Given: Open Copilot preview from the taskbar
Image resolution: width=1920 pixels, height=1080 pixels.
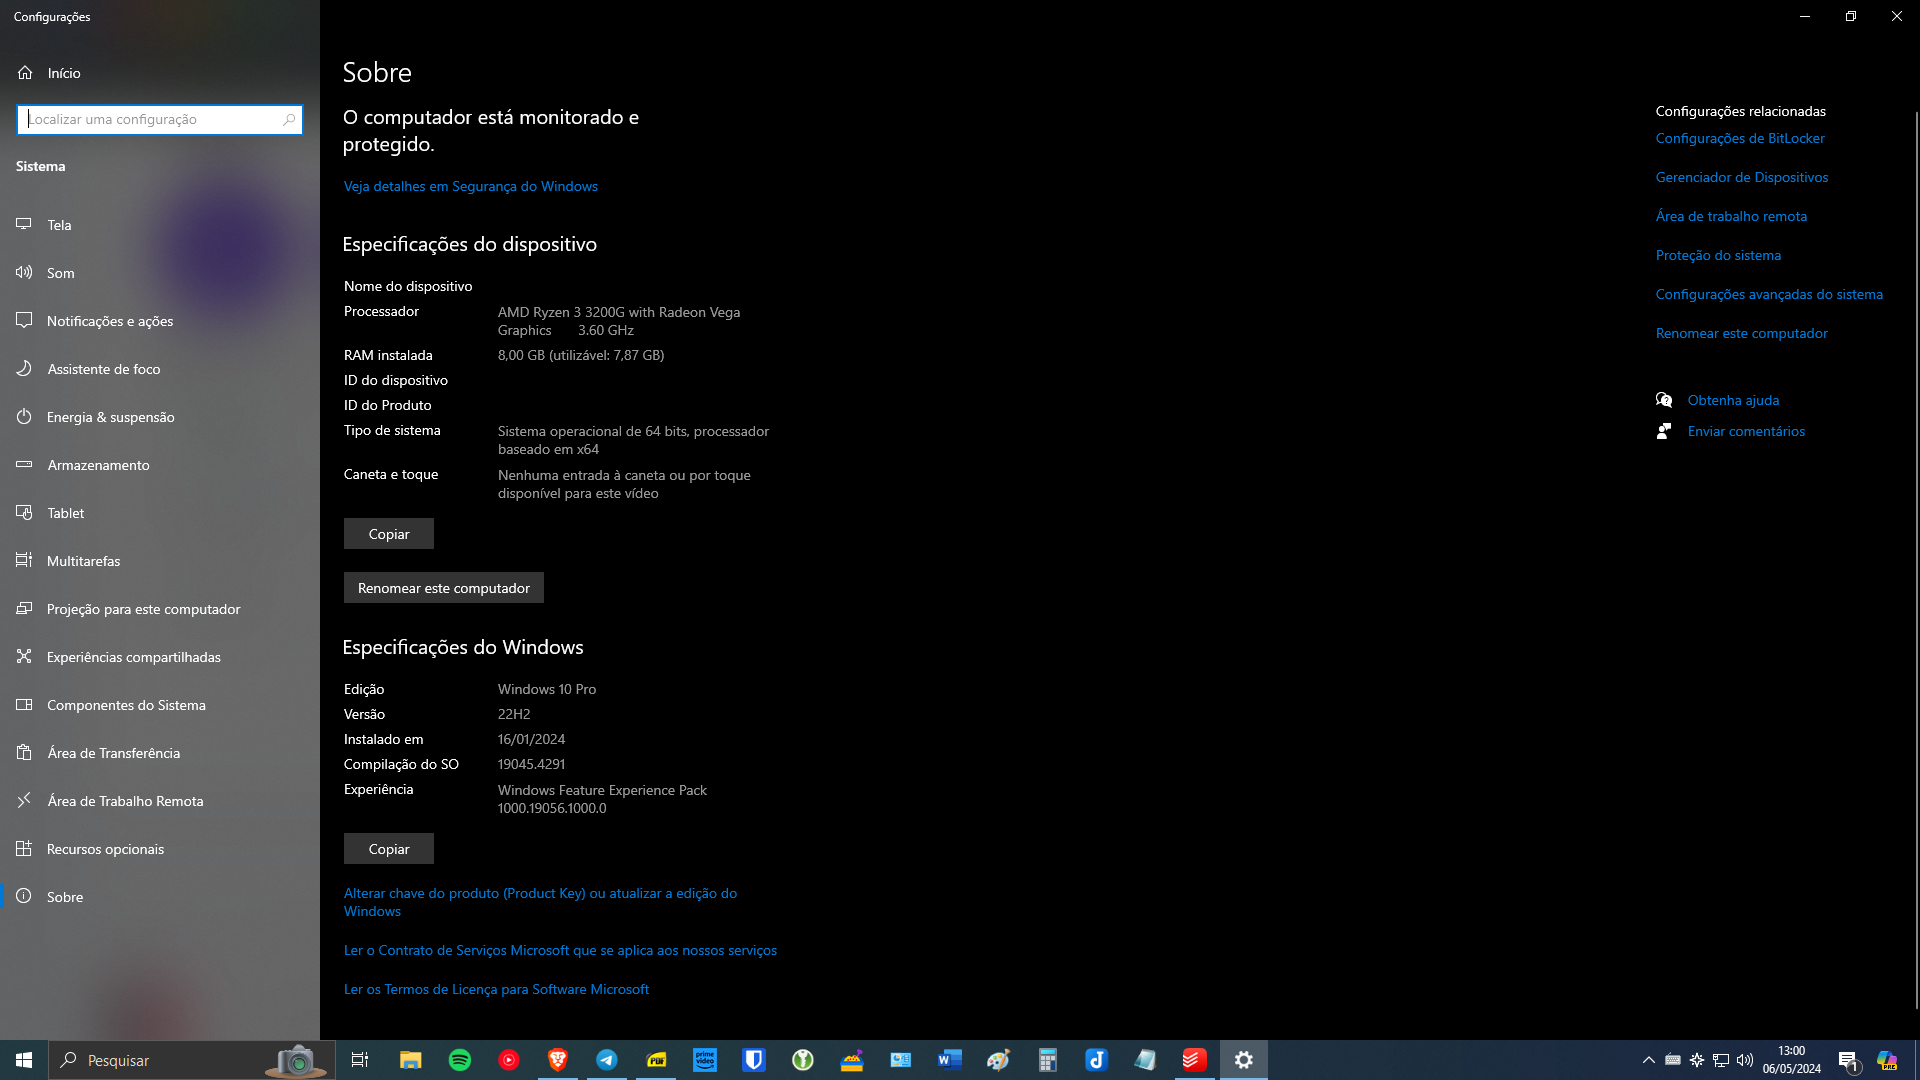Looking at the screenshot, I should coord(1887,1060).
